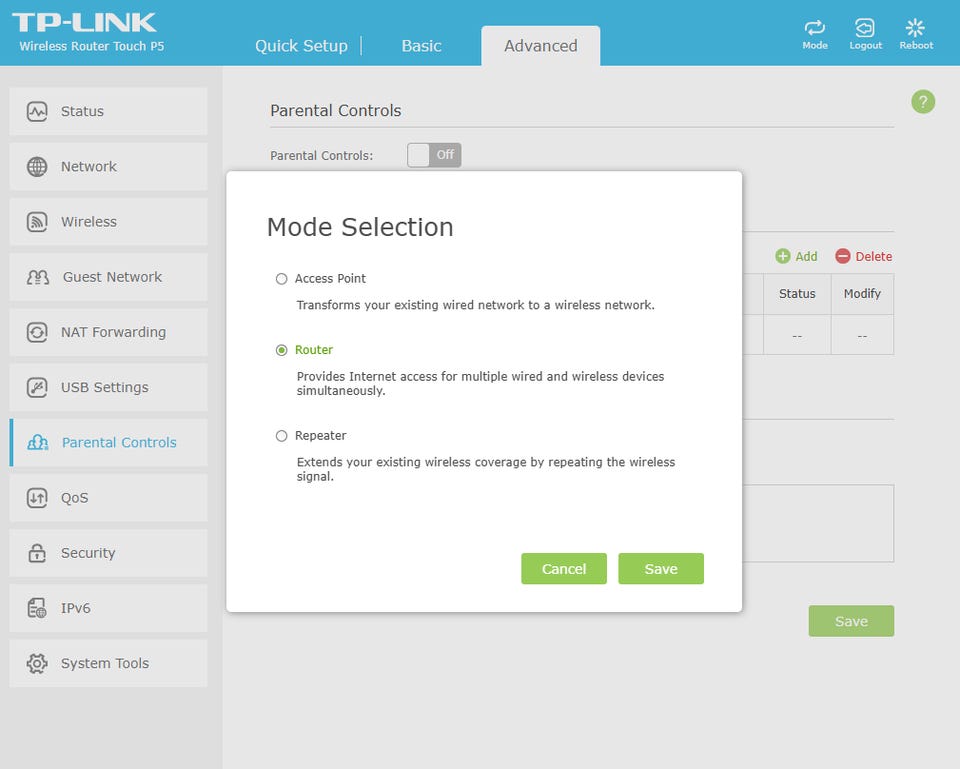
Task: Click the Mode icon in header
Action: (814, 28)
